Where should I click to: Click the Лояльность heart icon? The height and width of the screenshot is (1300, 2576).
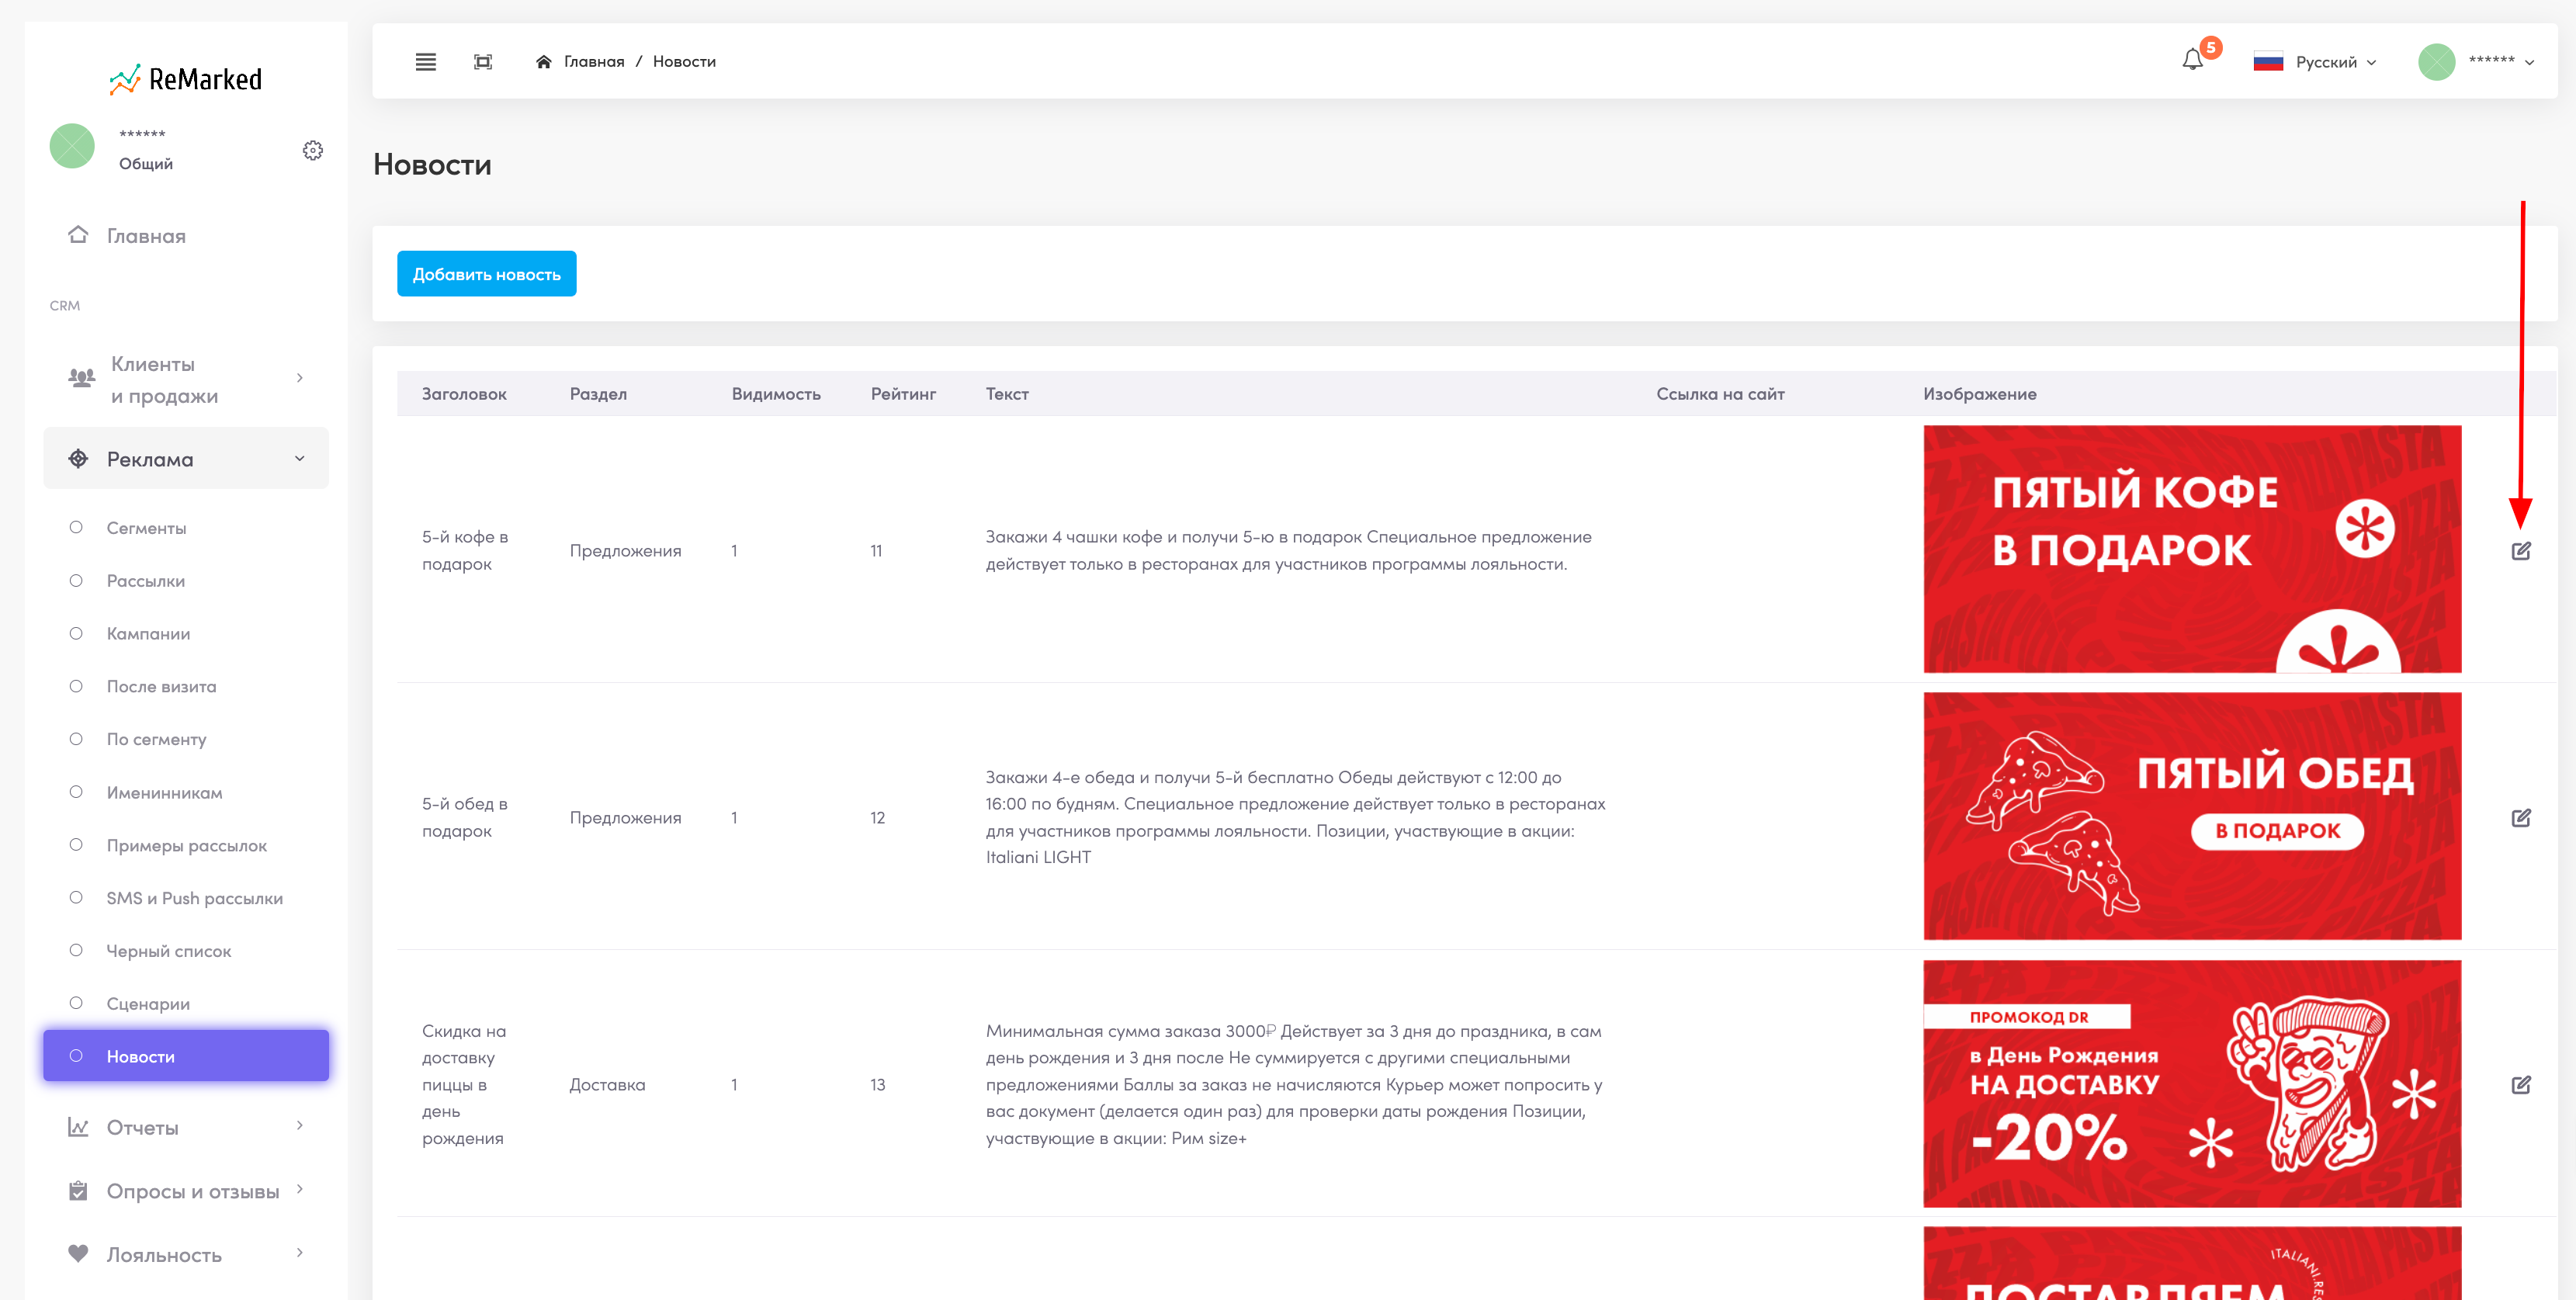point(78,1254)
